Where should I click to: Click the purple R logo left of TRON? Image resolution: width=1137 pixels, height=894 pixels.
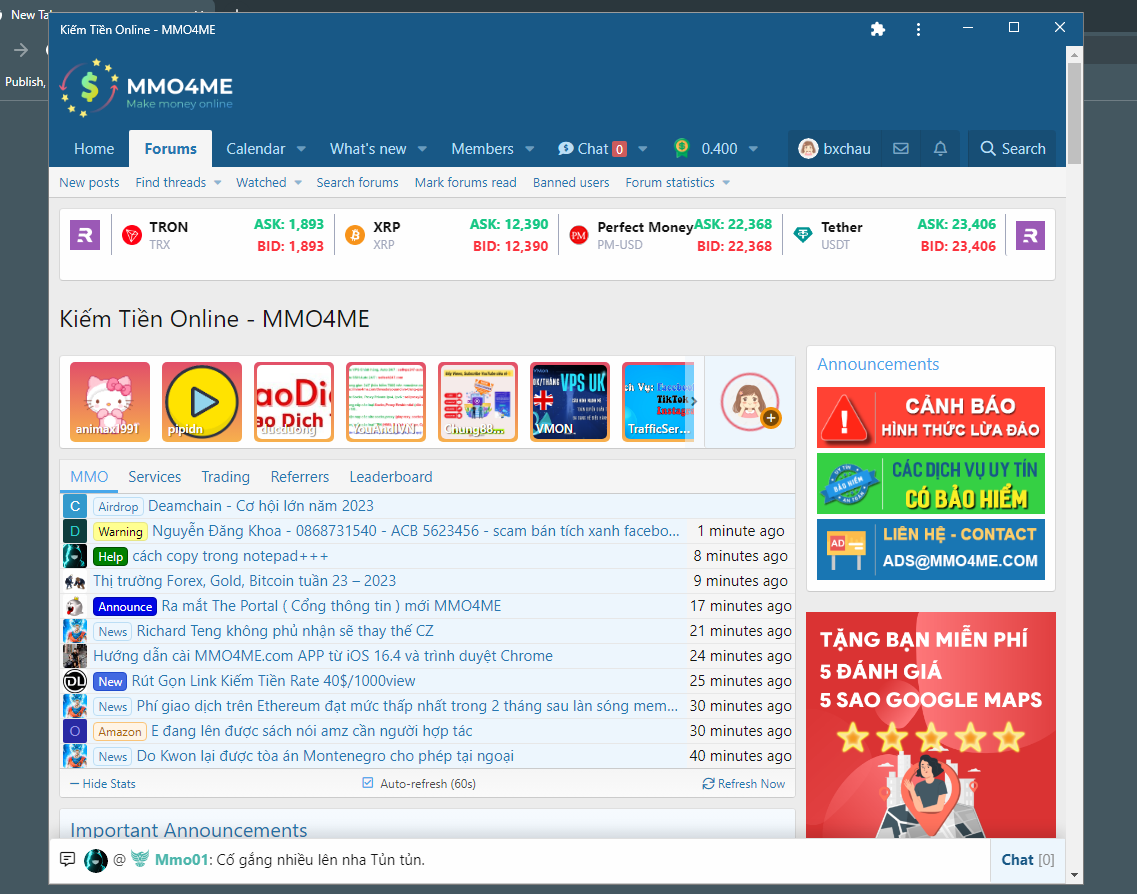click(85, 236)
